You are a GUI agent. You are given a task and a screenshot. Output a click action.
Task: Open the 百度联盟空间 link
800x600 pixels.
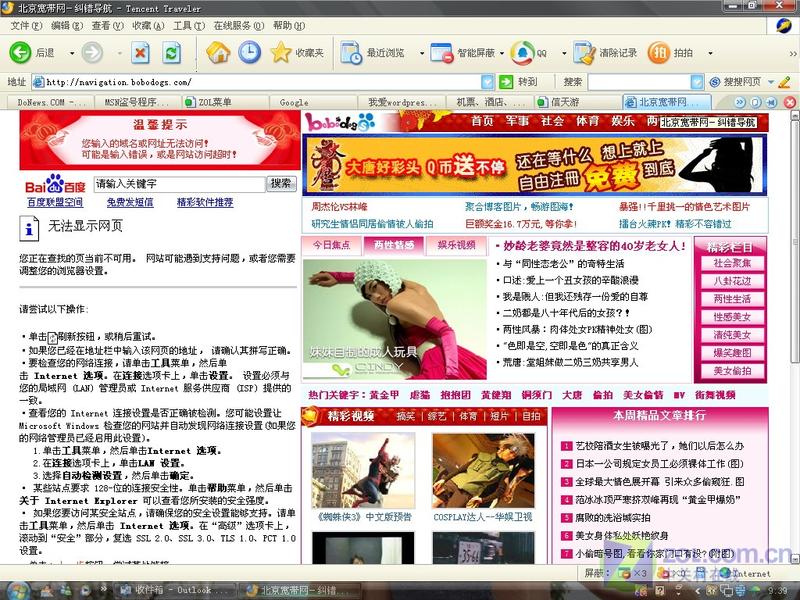[x=55, y=202]
